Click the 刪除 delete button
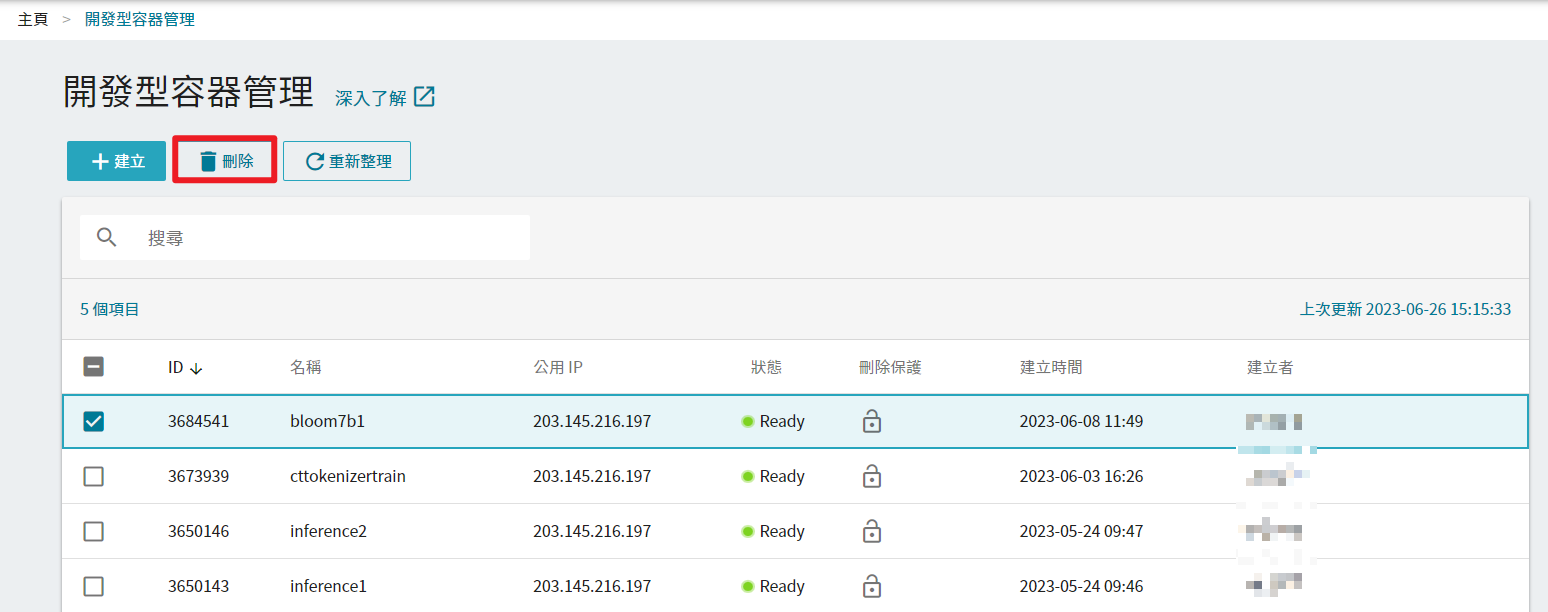This screenshot has width=1548, height=612. pyautogui.click(x=225, y=161)
